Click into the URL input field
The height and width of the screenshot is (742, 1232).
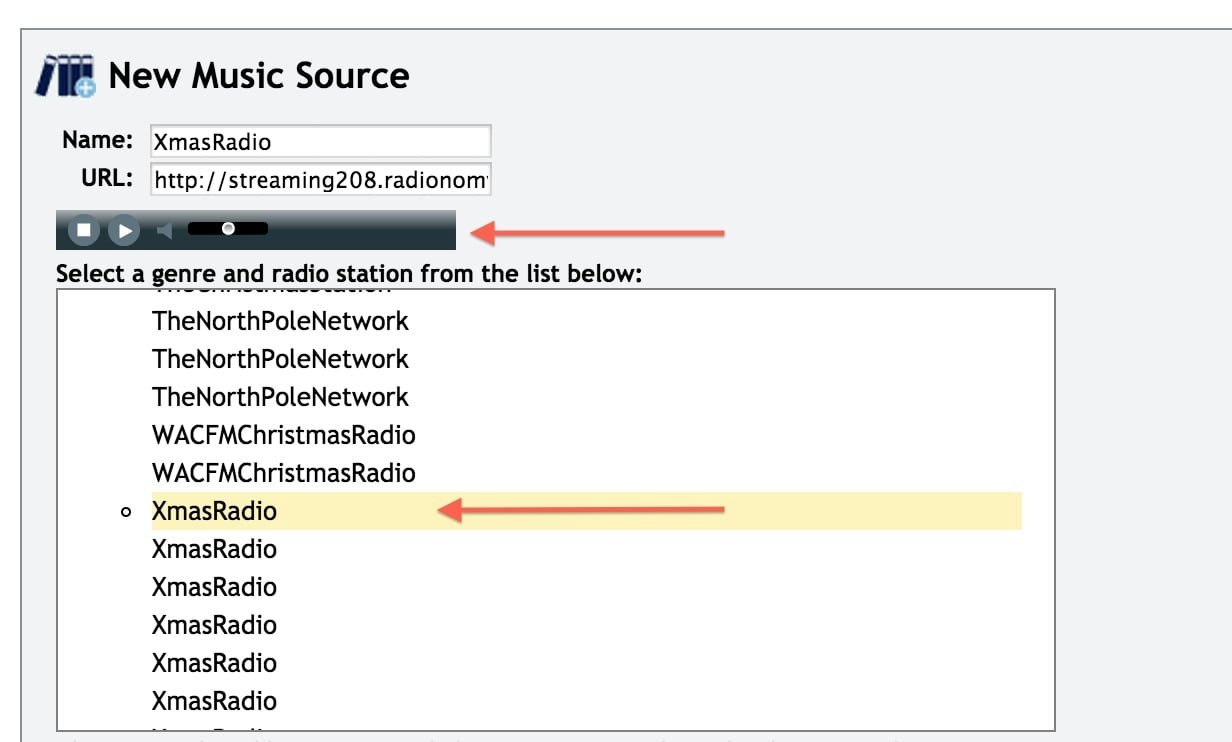tap(320, 181)
